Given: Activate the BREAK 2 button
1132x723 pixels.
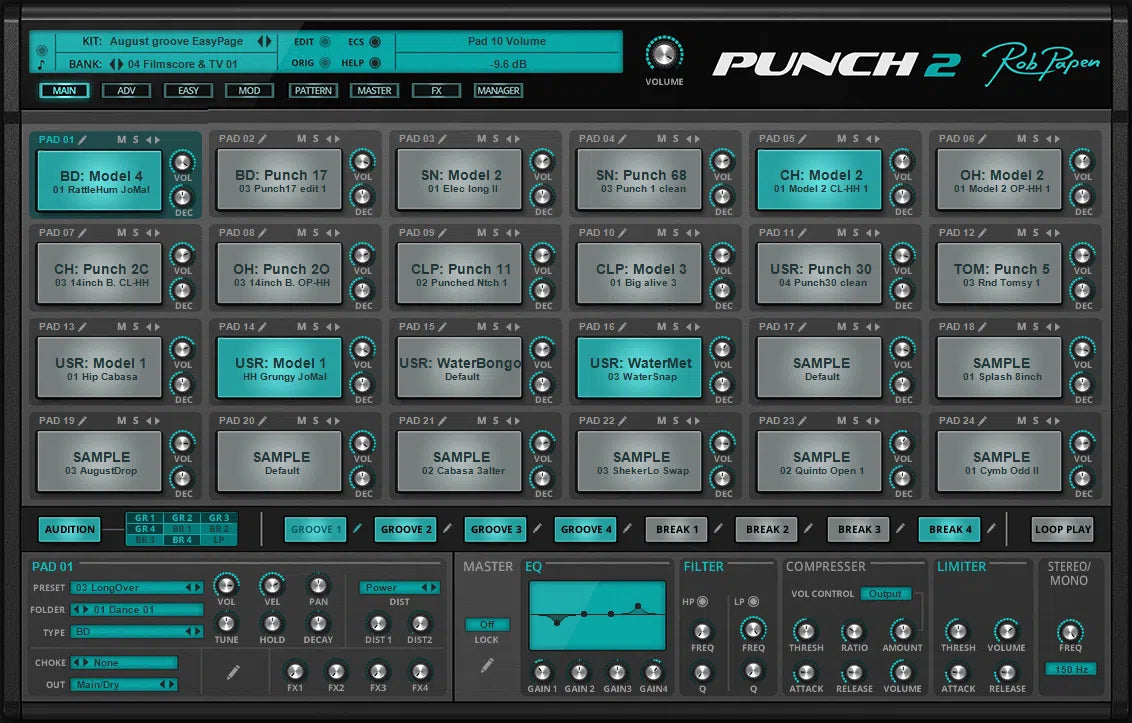Looking at the screenshot, I should (767, 529).
